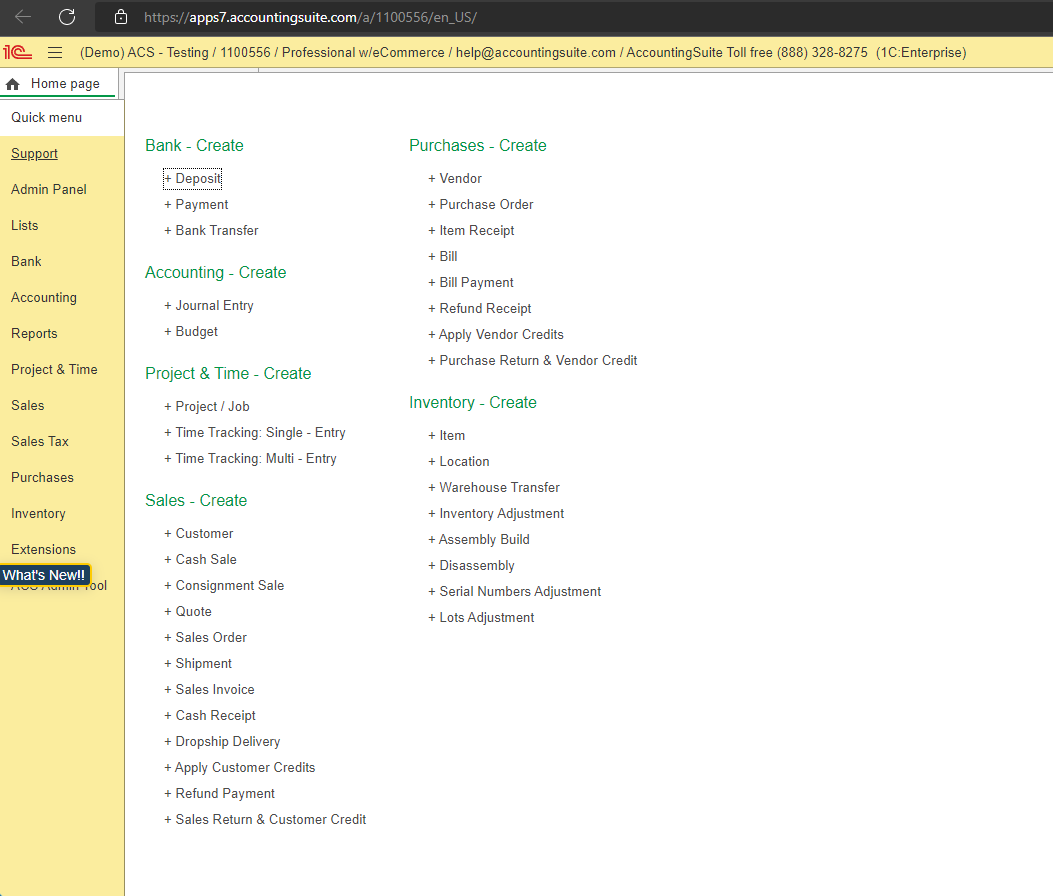Viewport: 1053px width, 896px height.
Task: Create a new Assembly Build
Action: [479, 540]
